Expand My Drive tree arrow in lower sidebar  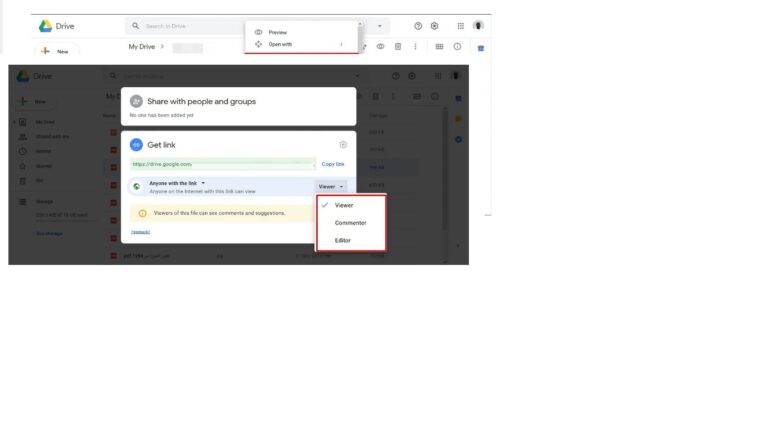point(14,122)
